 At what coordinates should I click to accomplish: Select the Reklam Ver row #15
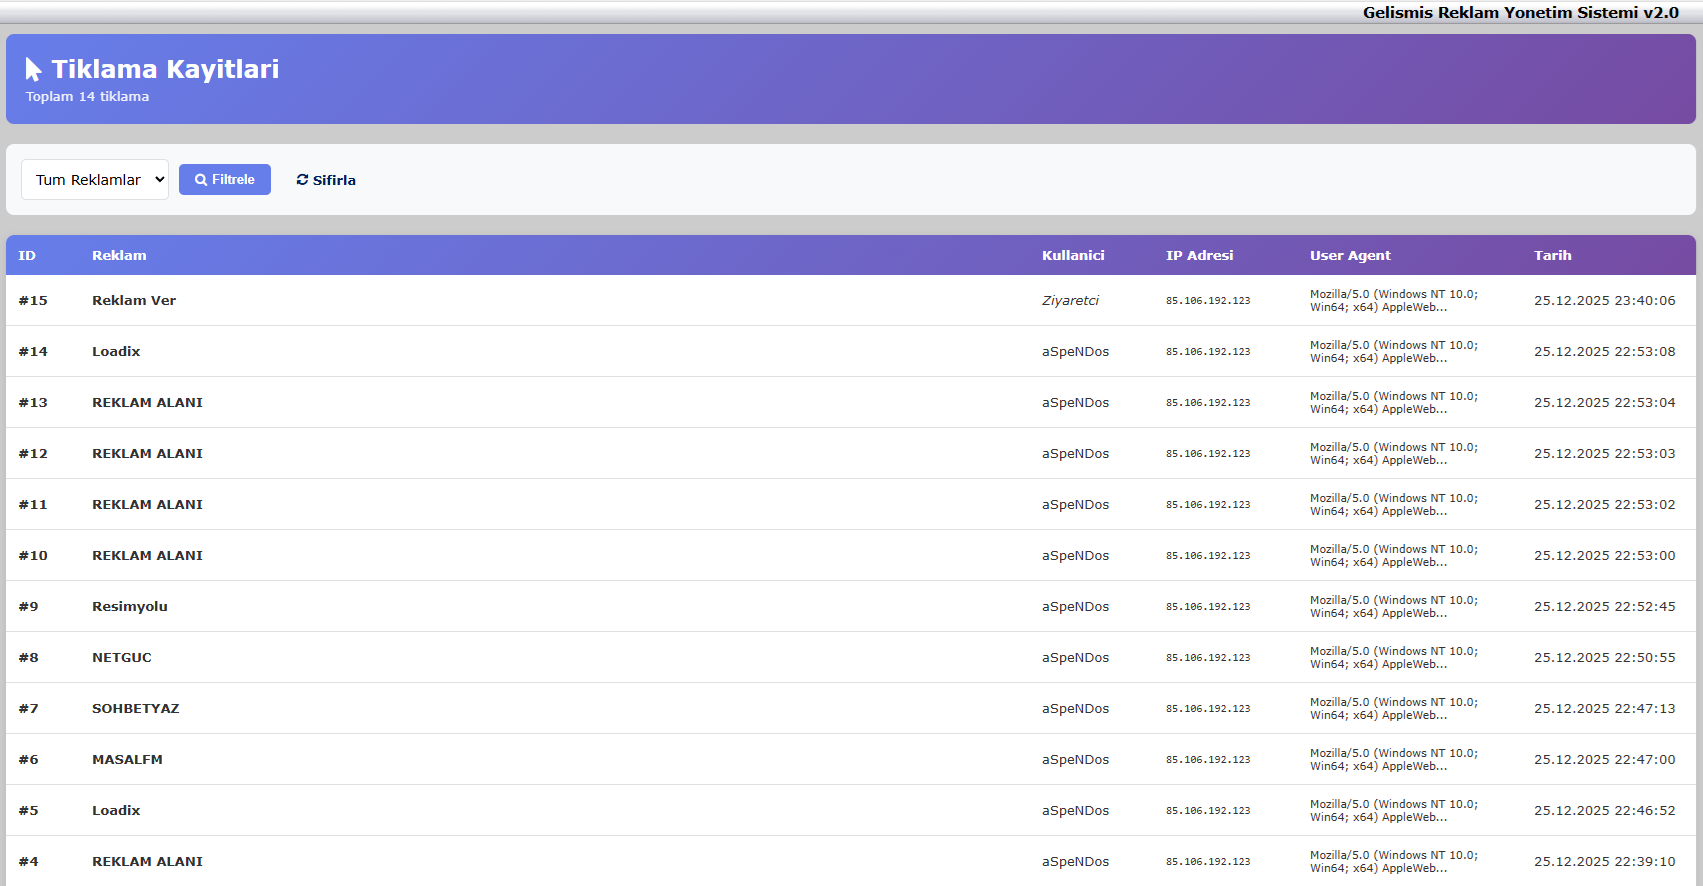(134, 301)
